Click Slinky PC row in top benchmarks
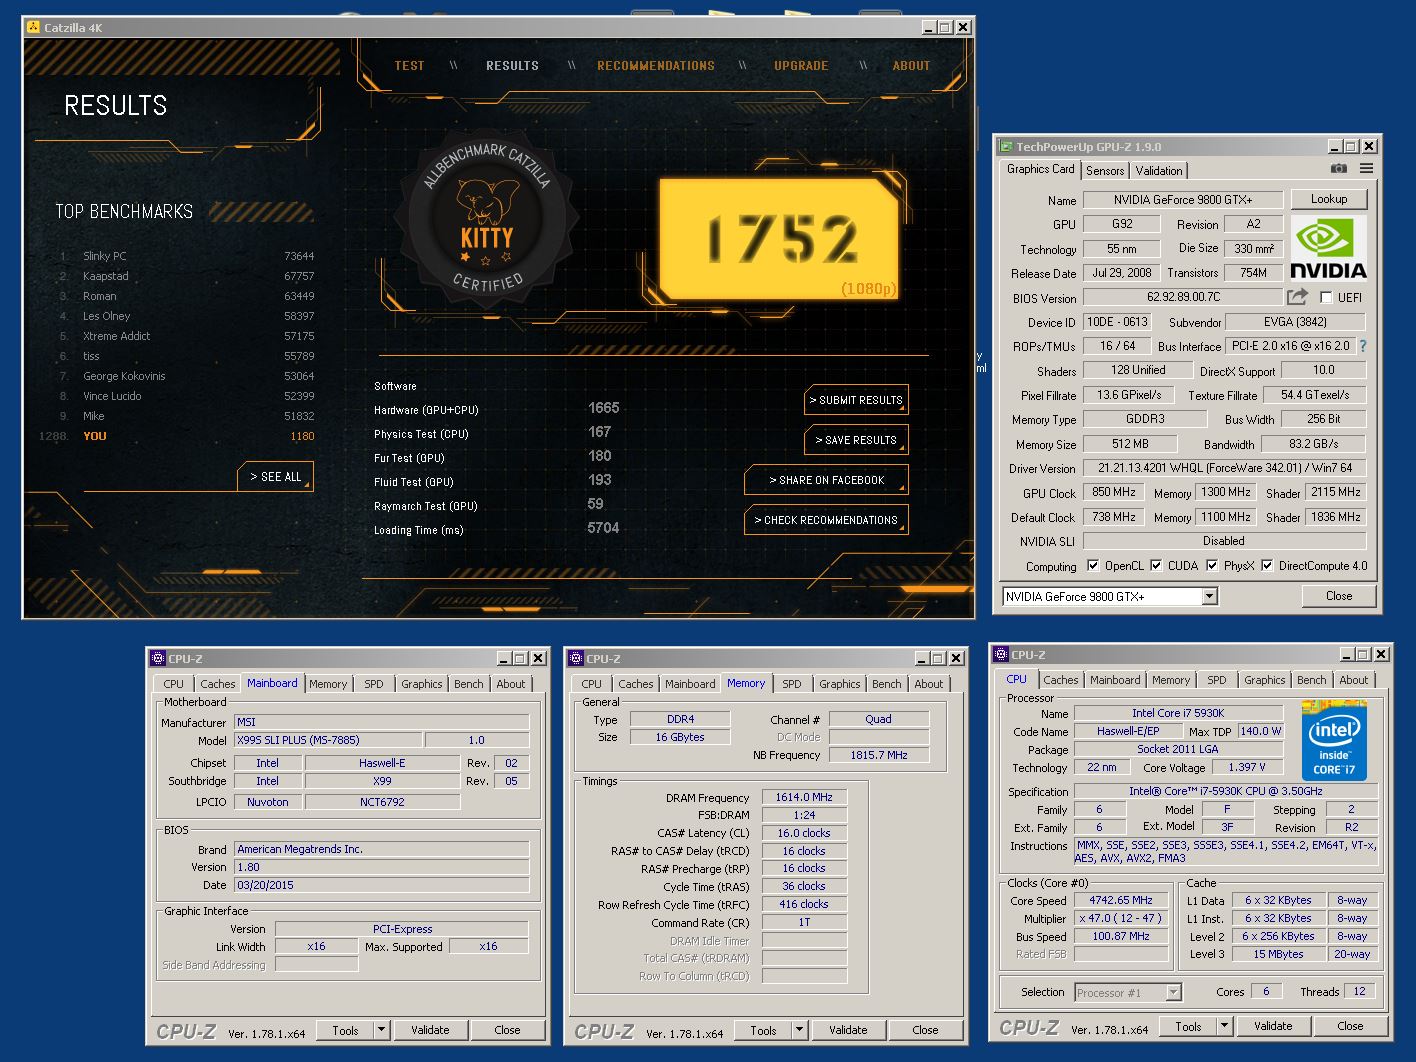The image size is (1416, 1062). 187,256
